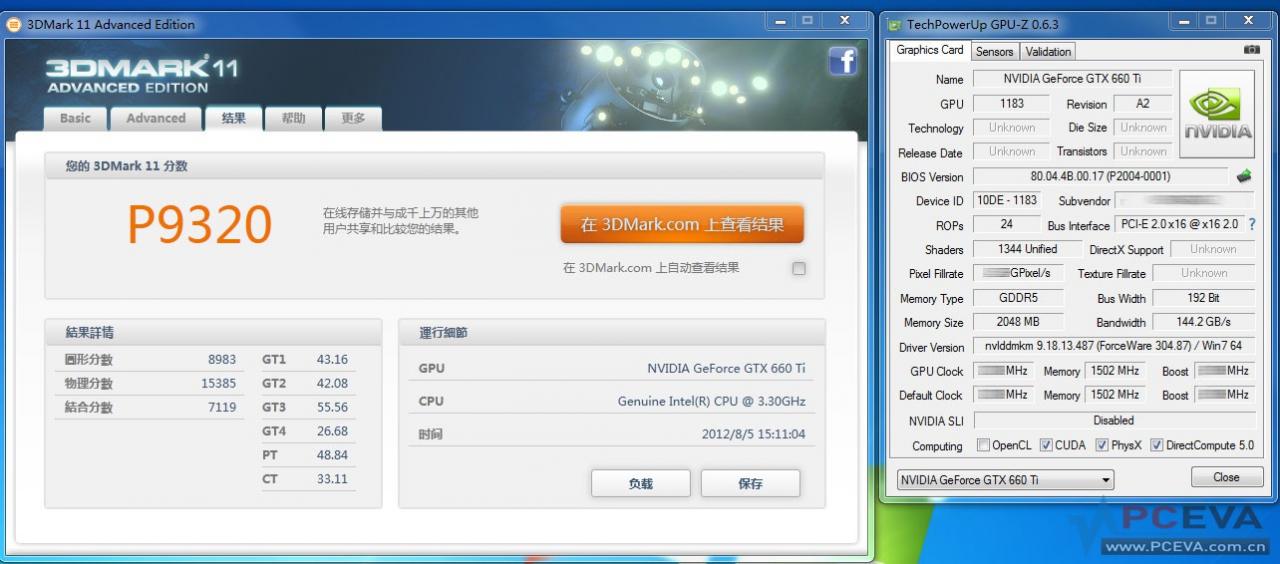Click the GT3 value 55.56
The image size is (1280, 564).
click(x=332, y=408)
